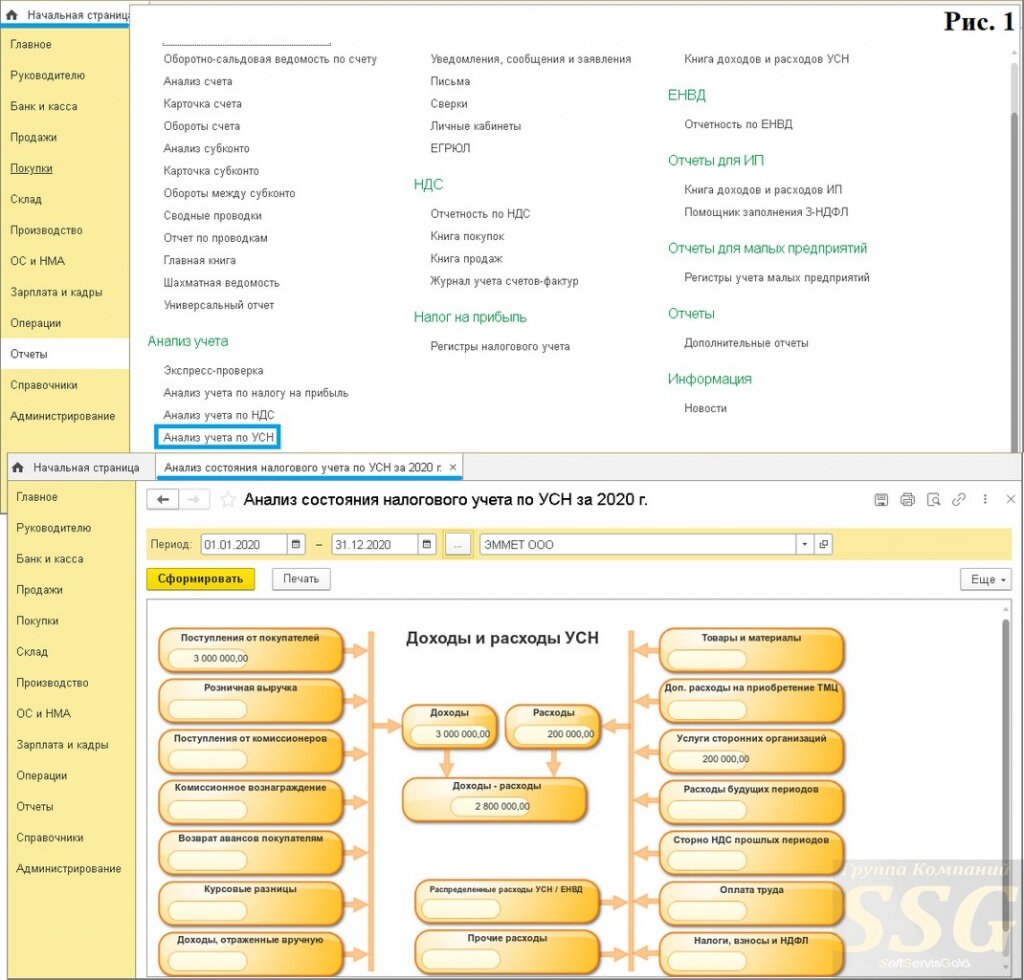
Task: Open Анализ учета по УСН link
Action: point(218,437)
